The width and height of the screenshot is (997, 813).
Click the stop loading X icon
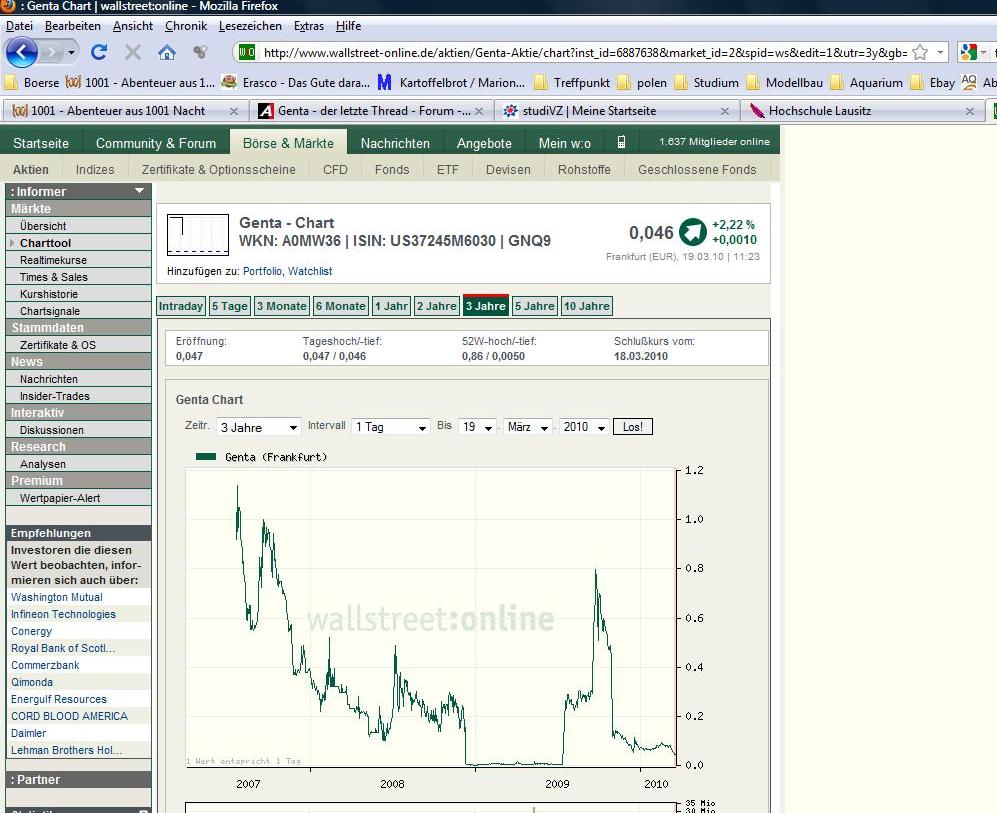point(132,52)
